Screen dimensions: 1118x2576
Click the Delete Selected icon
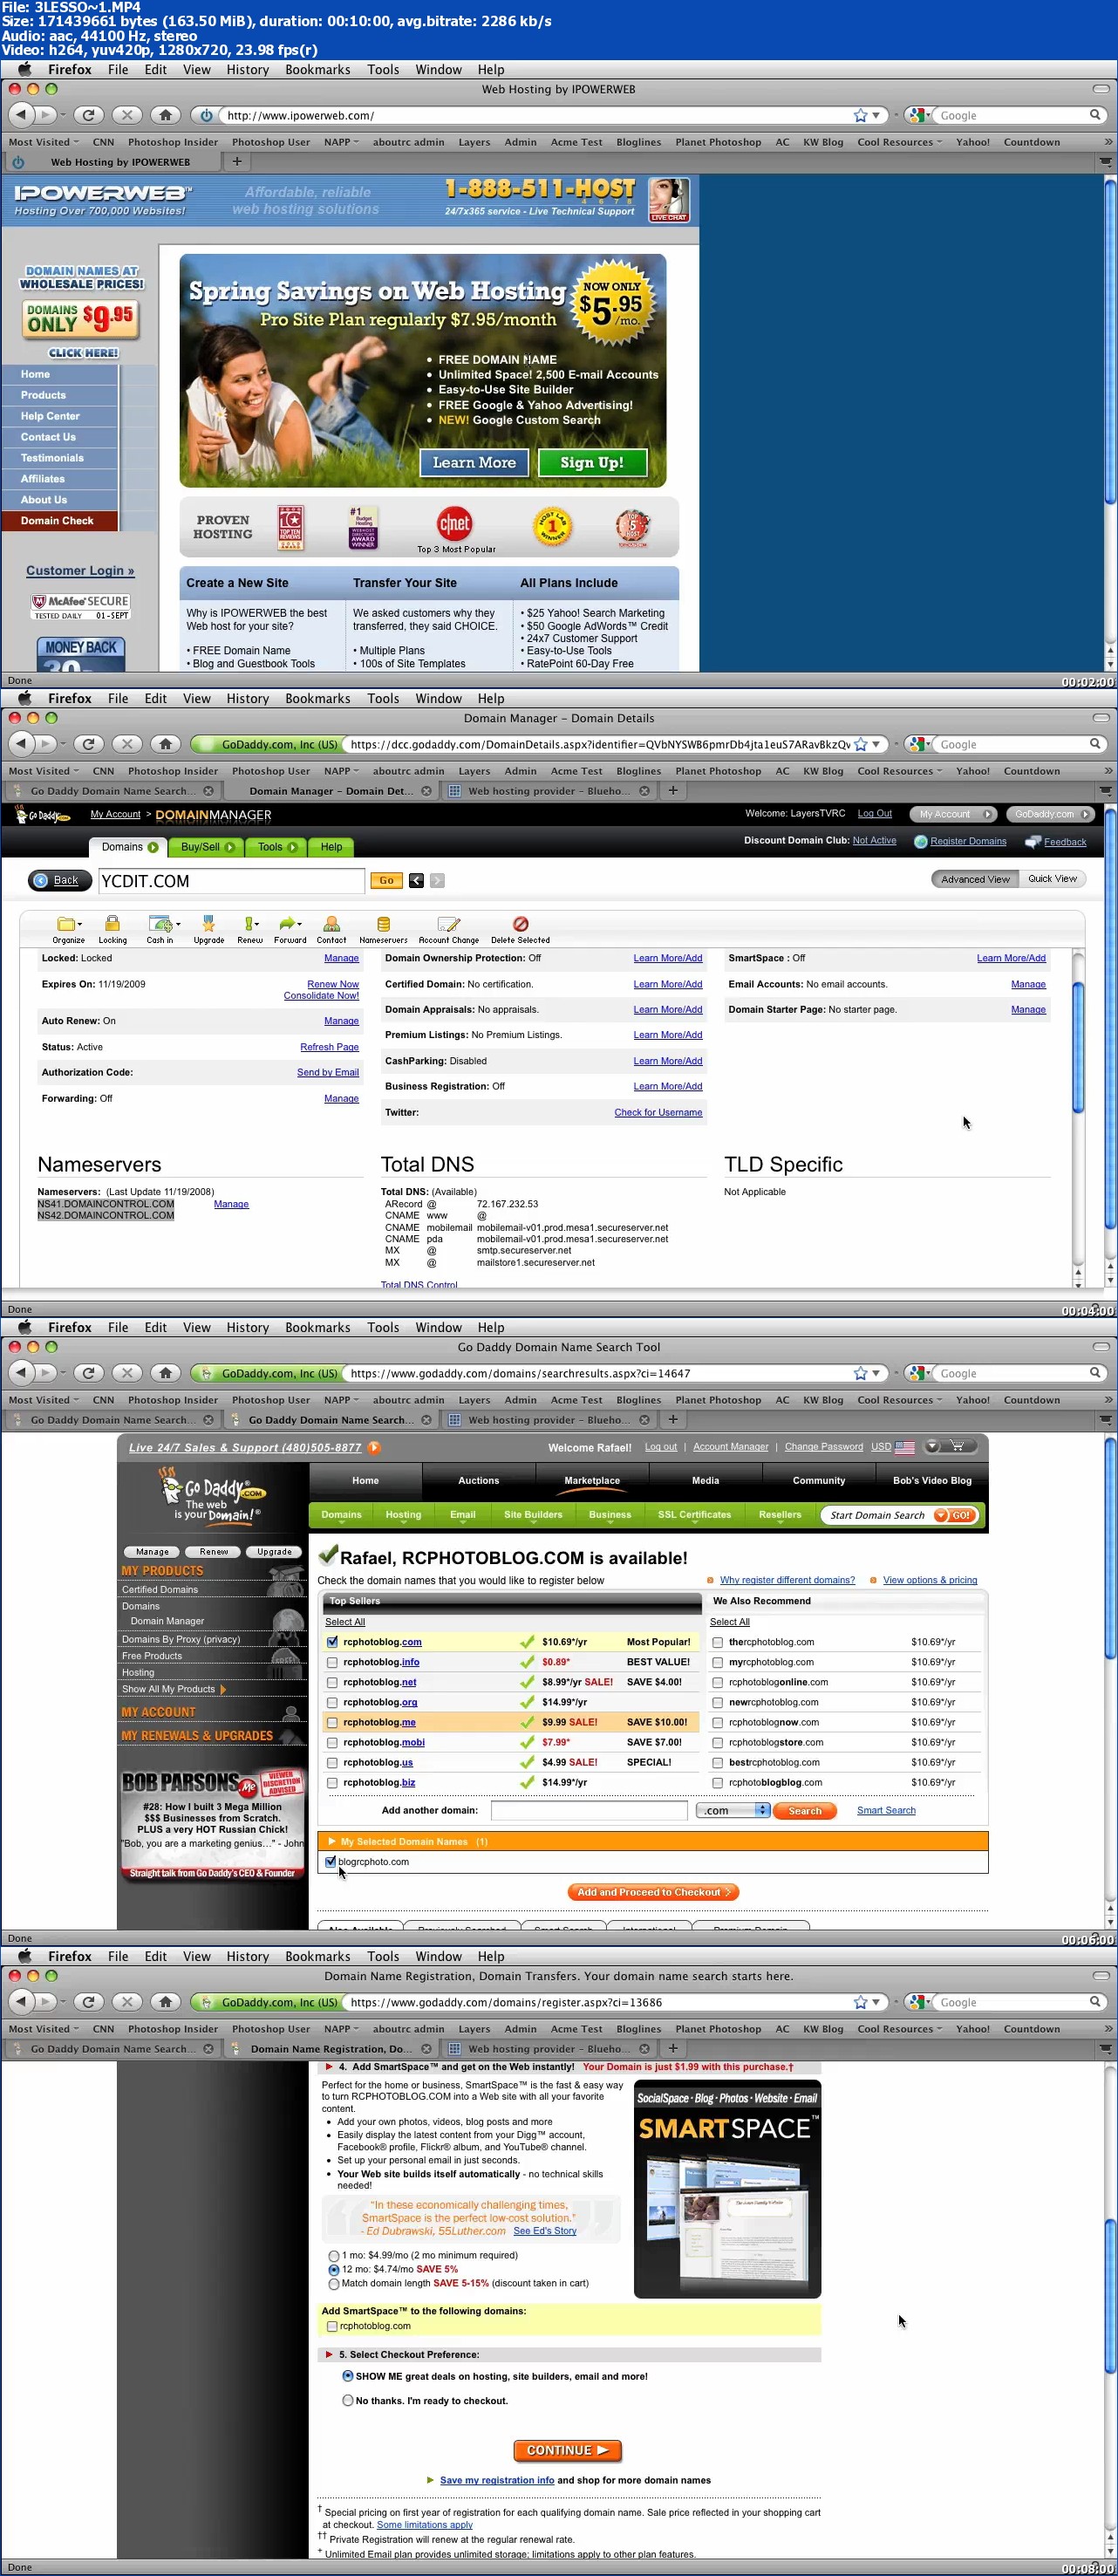(x=520, y=923)
